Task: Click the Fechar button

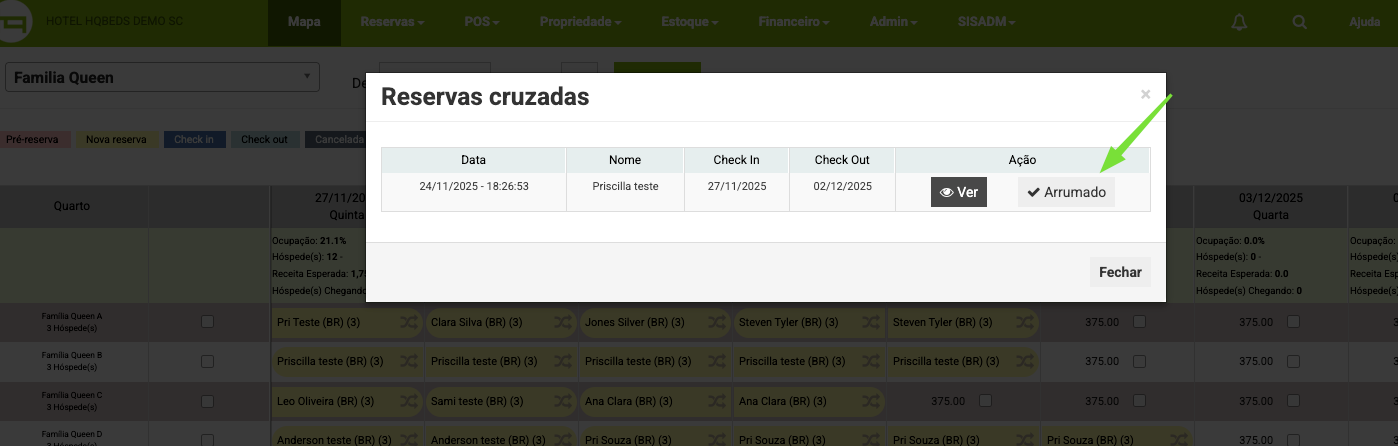Action: 1119,272
